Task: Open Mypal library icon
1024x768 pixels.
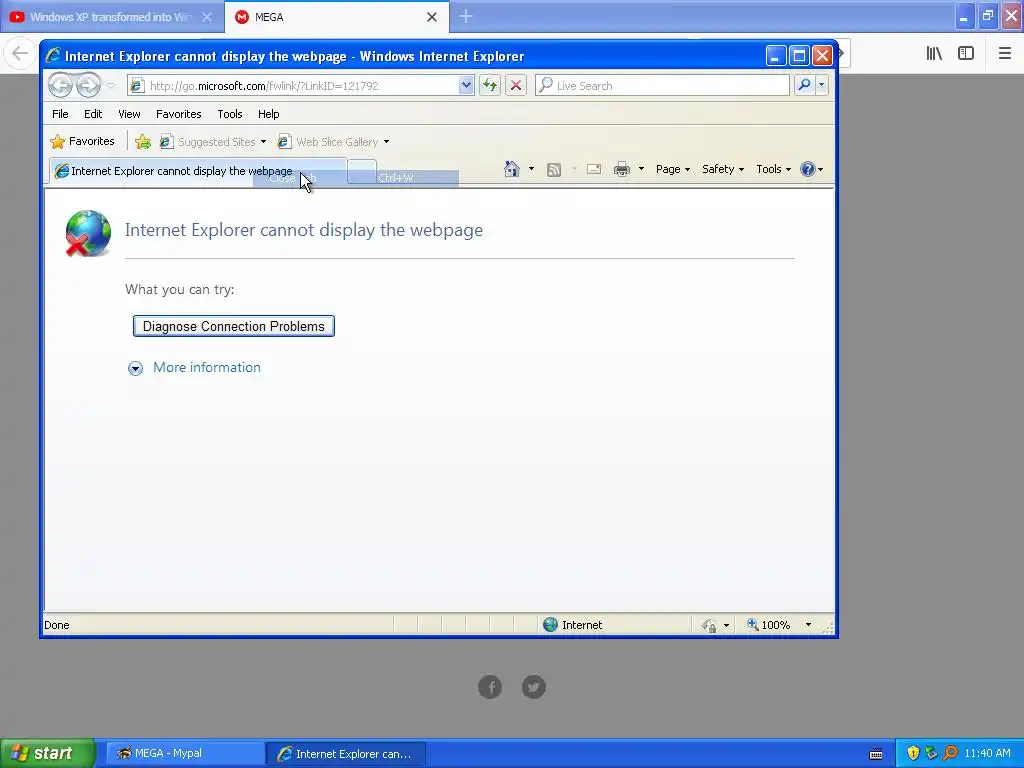Action: pyautogui.click(x=934, y=54)
